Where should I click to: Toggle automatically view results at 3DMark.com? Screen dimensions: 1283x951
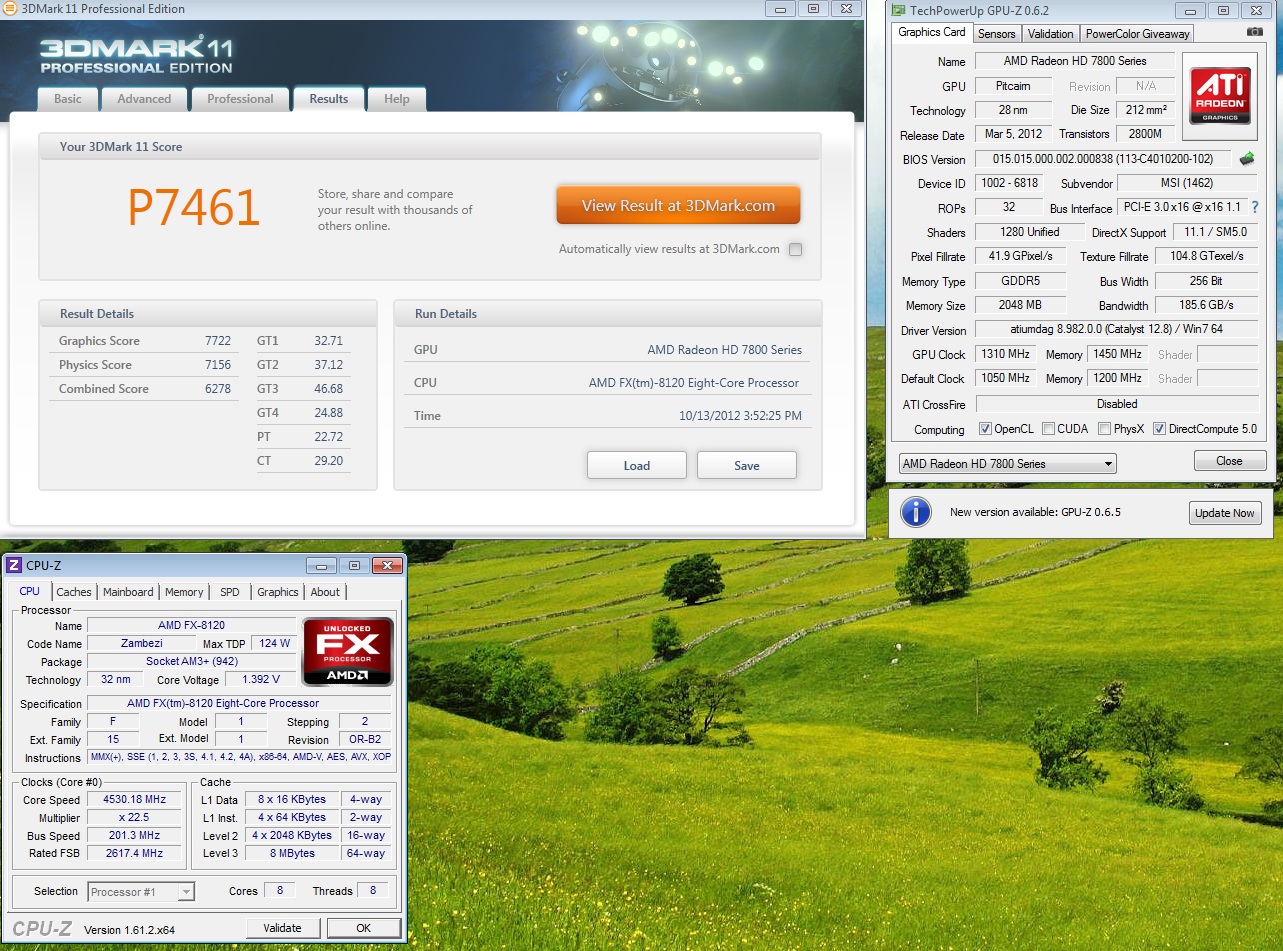795,249
